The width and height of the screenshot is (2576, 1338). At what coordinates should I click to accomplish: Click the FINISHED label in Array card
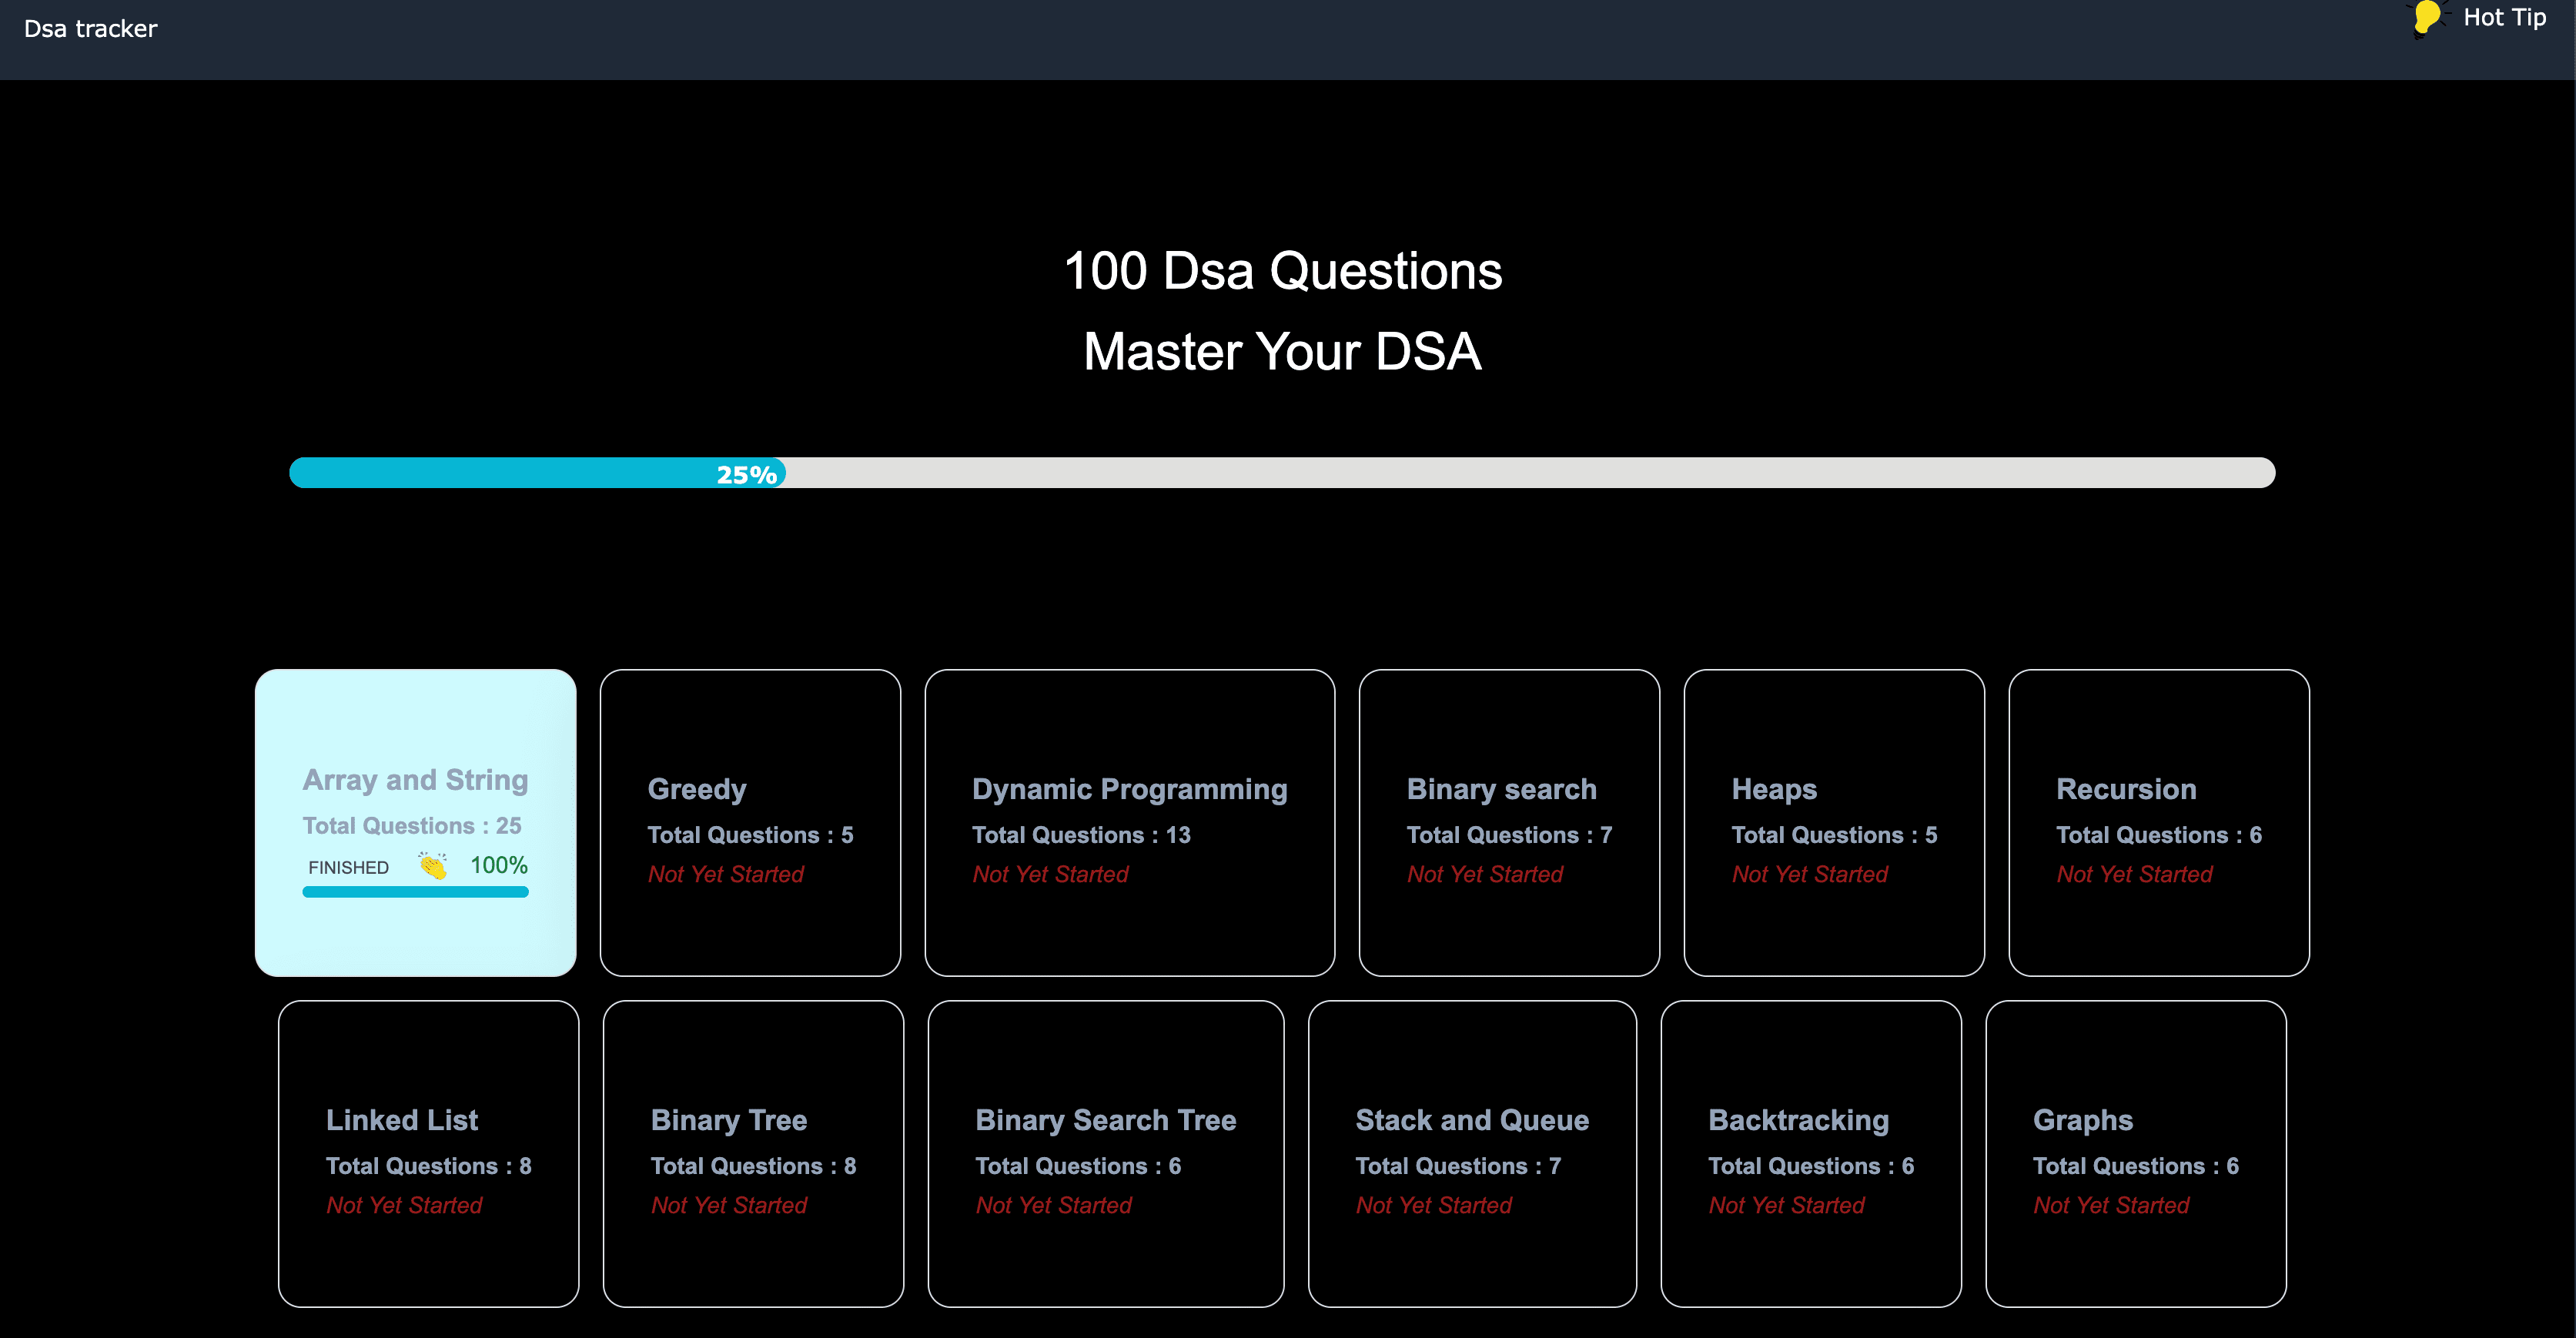pyautogui.click(x=348, y=868)
